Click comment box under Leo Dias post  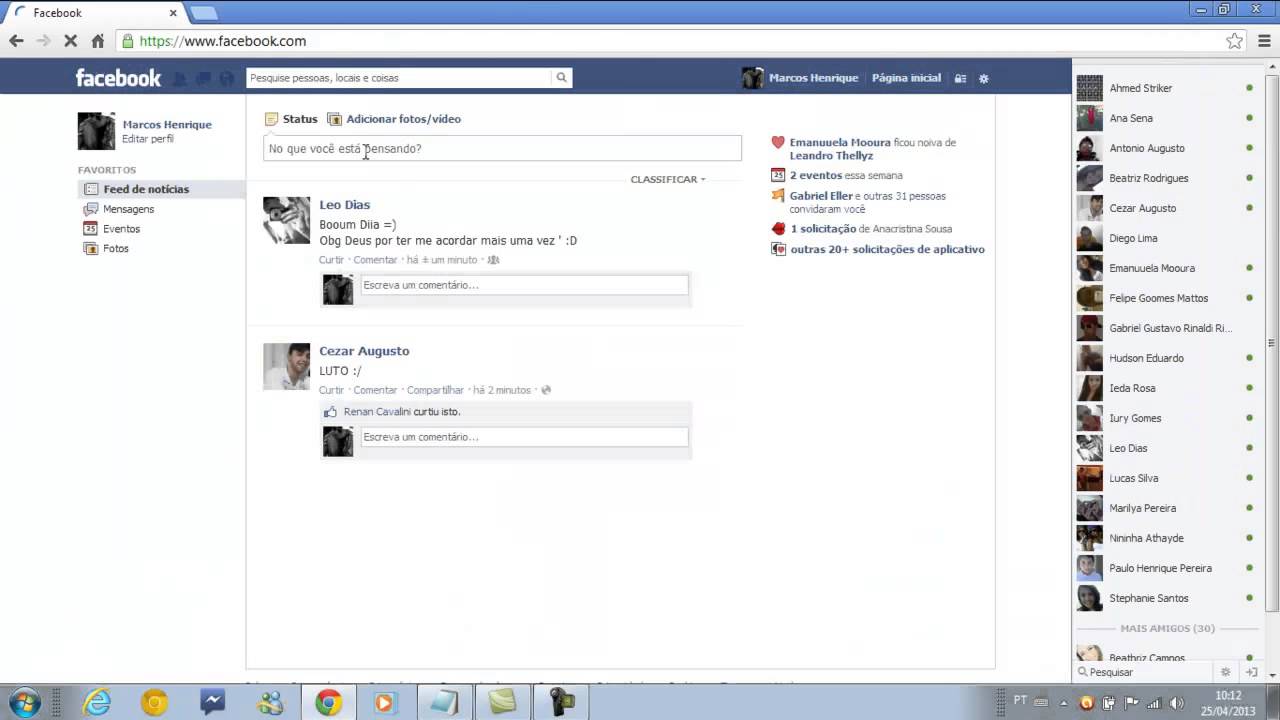(x=524, y=285)
